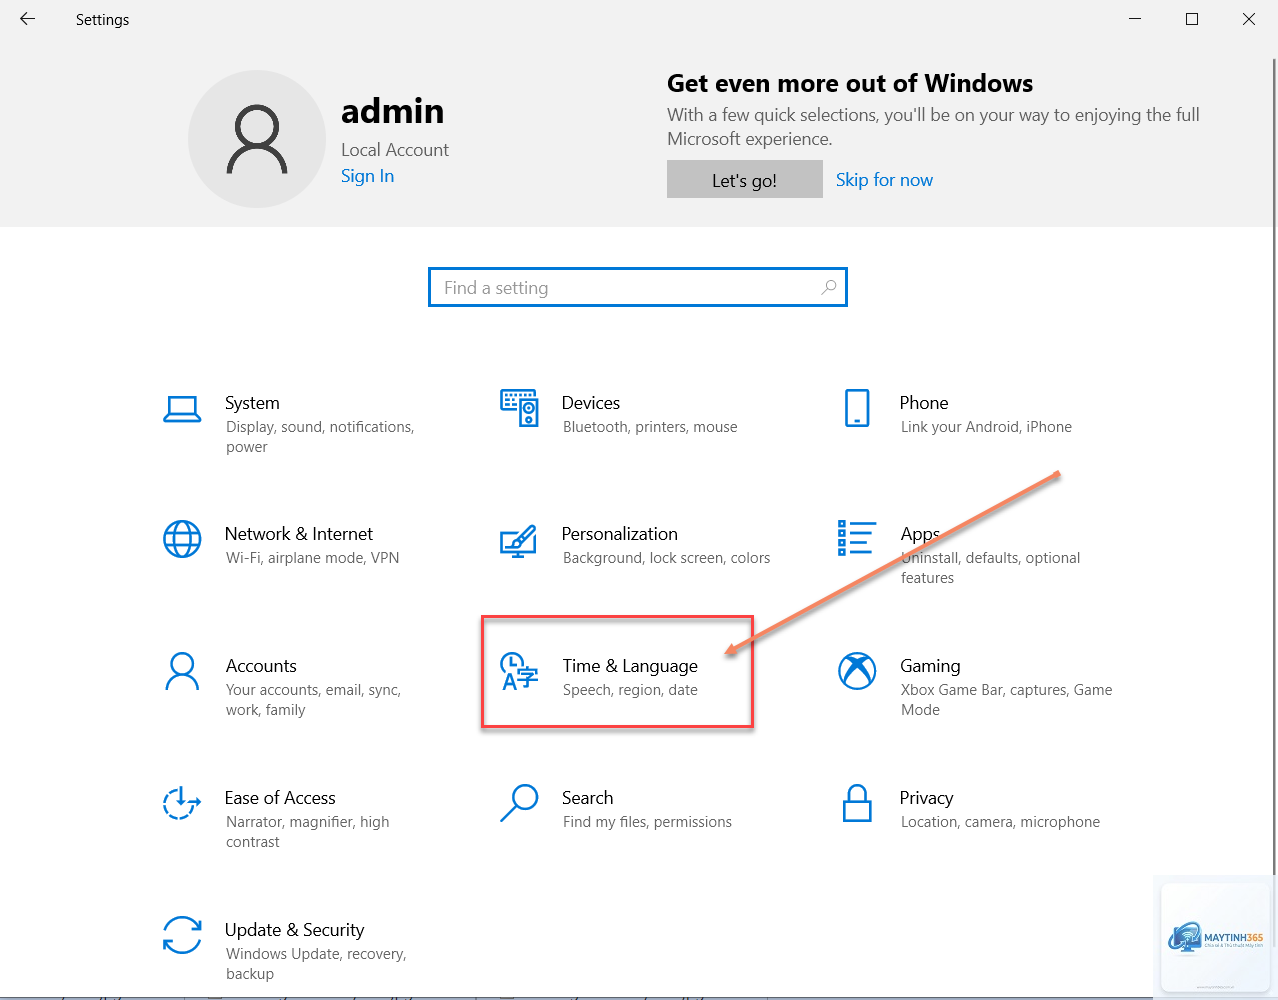Image resolution: width=1278 pixels, height=1000 pixels.
Task: Click the Accounts person icon
Action: (182, 671)
